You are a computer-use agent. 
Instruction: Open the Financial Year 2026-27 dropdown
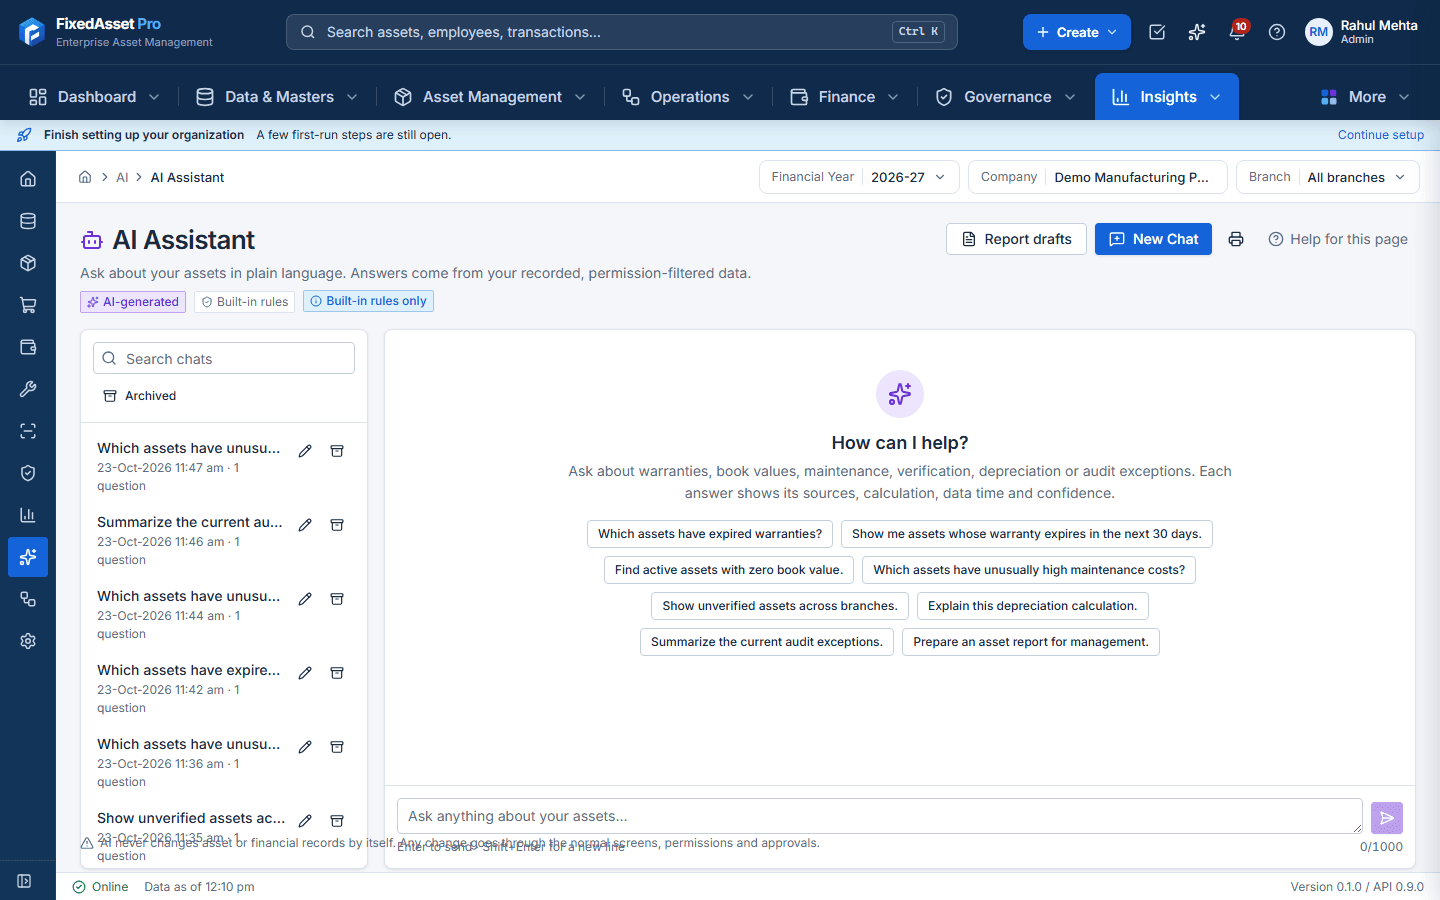click(859, 177)
